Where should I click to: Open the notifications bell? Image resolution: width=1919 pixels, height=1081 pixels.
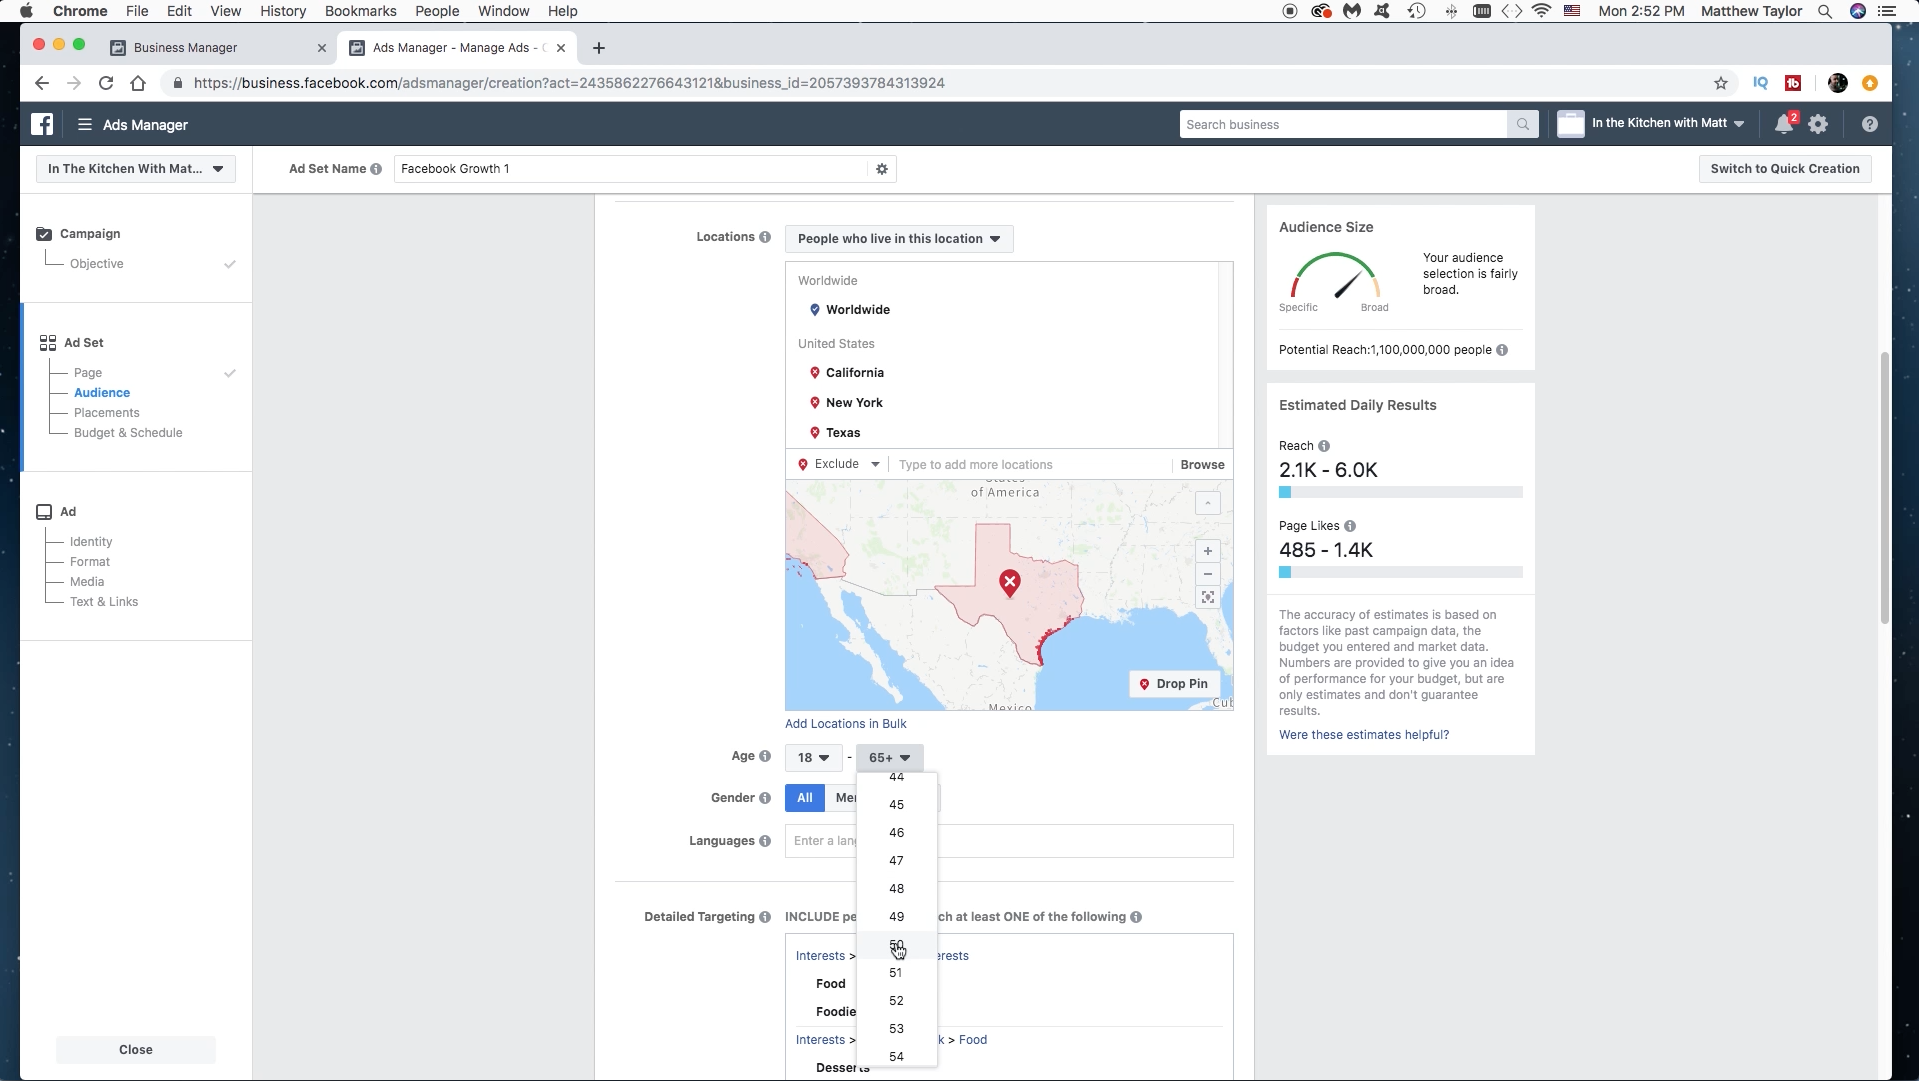click(1784, 124)
